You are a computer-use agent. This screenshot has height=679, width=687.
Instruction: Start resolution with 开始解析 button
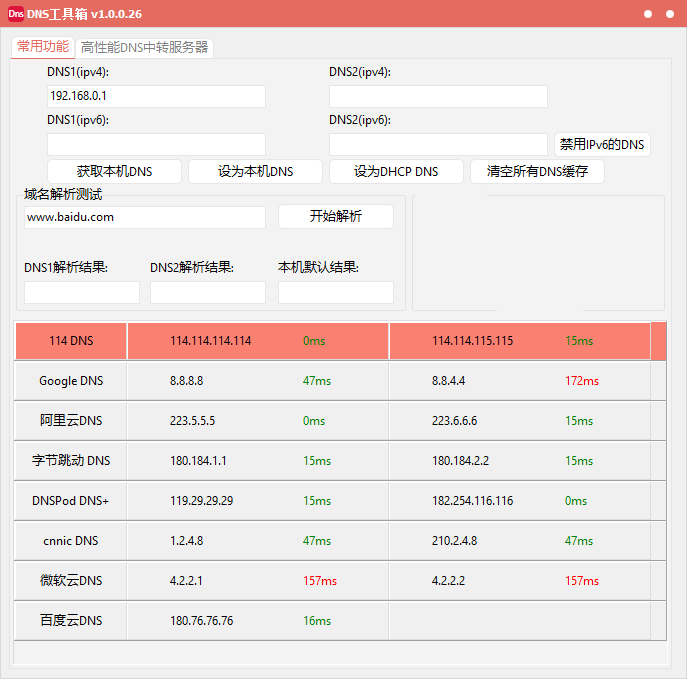coord(336,216)
